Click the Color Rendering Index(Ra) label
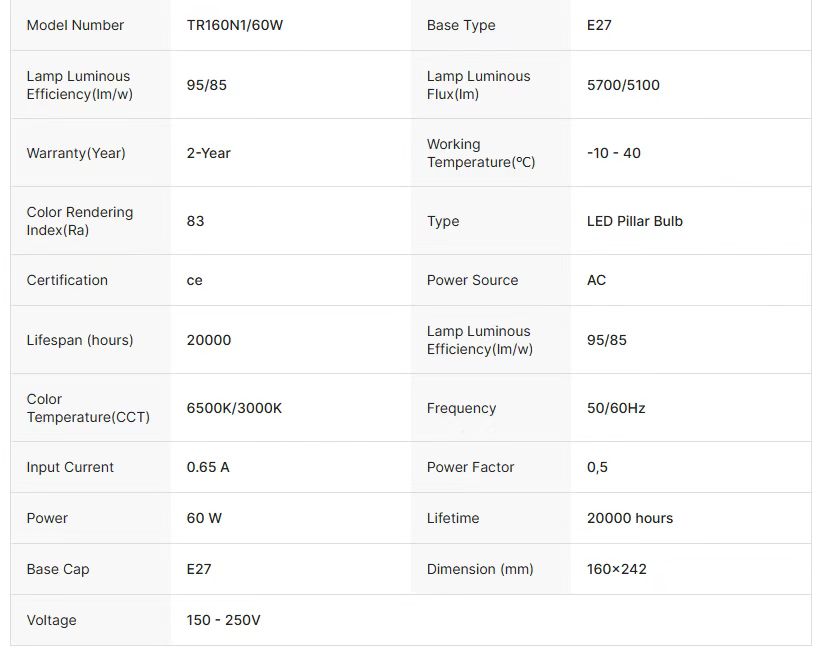The height and width of the screenshot is (655, 820). click(80, 221)
